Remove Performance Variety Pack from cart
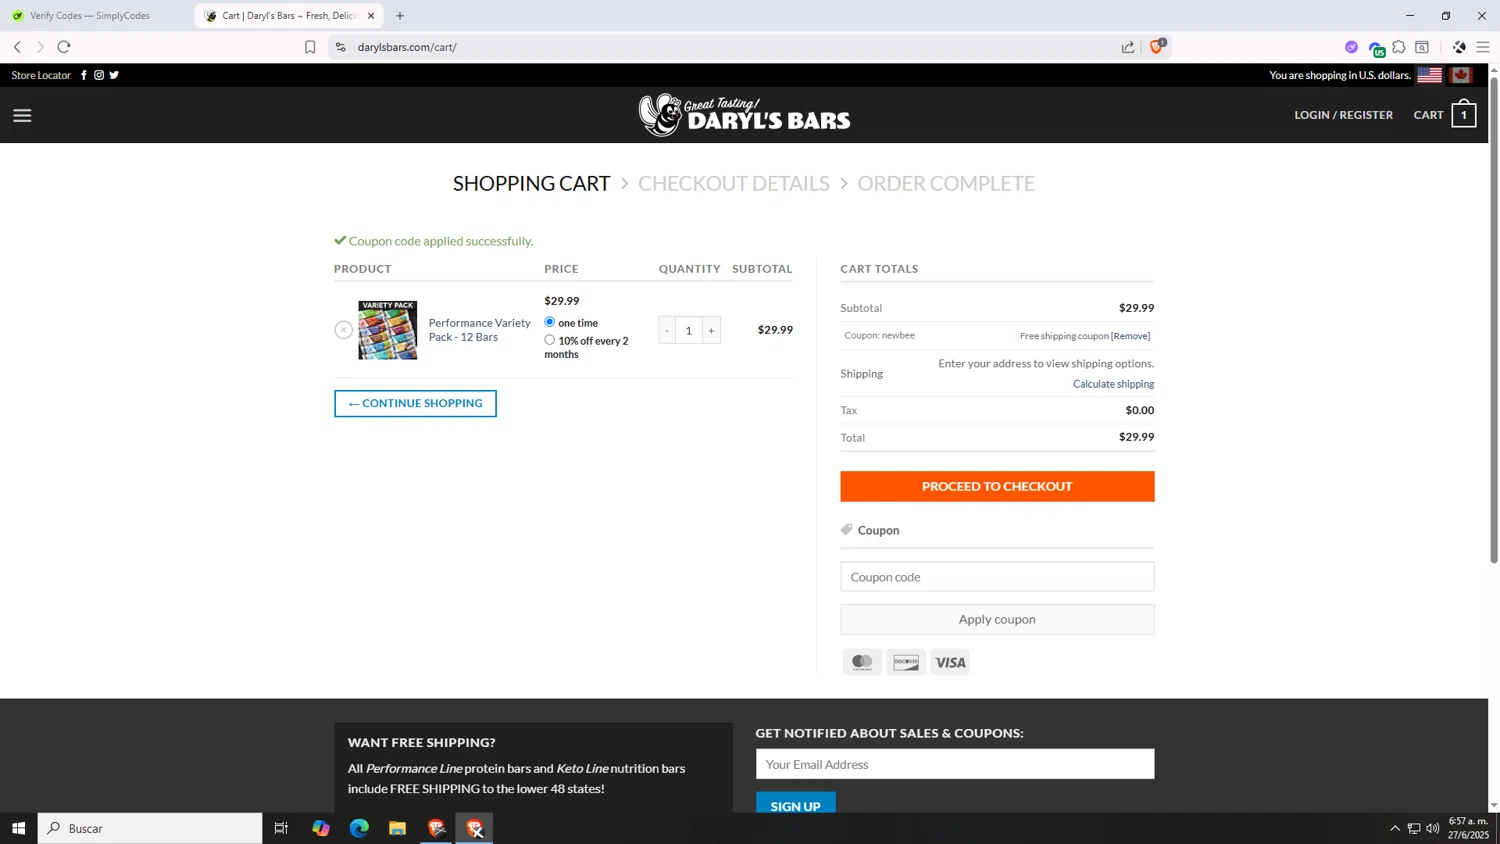Image resolution: width=1500 pixels, height=844 pixels. click(x=343, y=330)
